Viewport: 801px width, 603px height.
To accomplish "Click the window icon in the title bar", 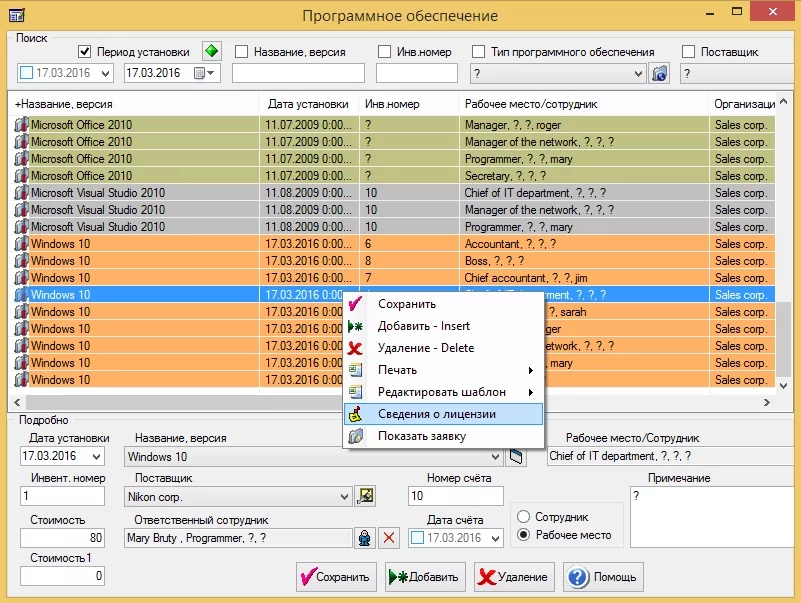I will (x=17, y=14).
